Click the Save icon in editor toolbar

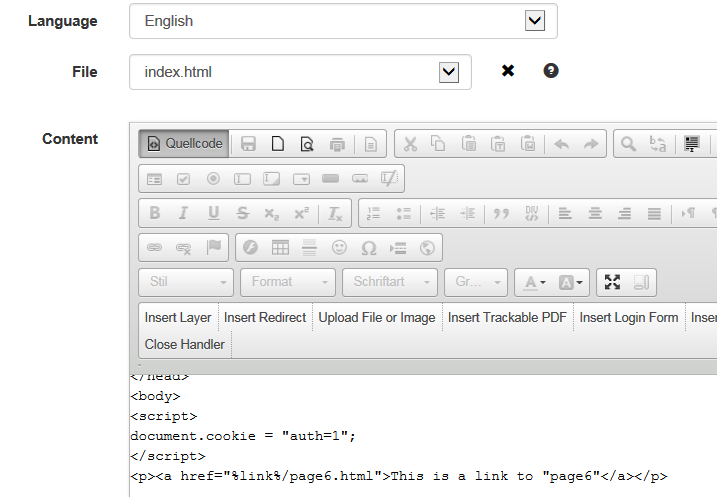coord(248,144)
